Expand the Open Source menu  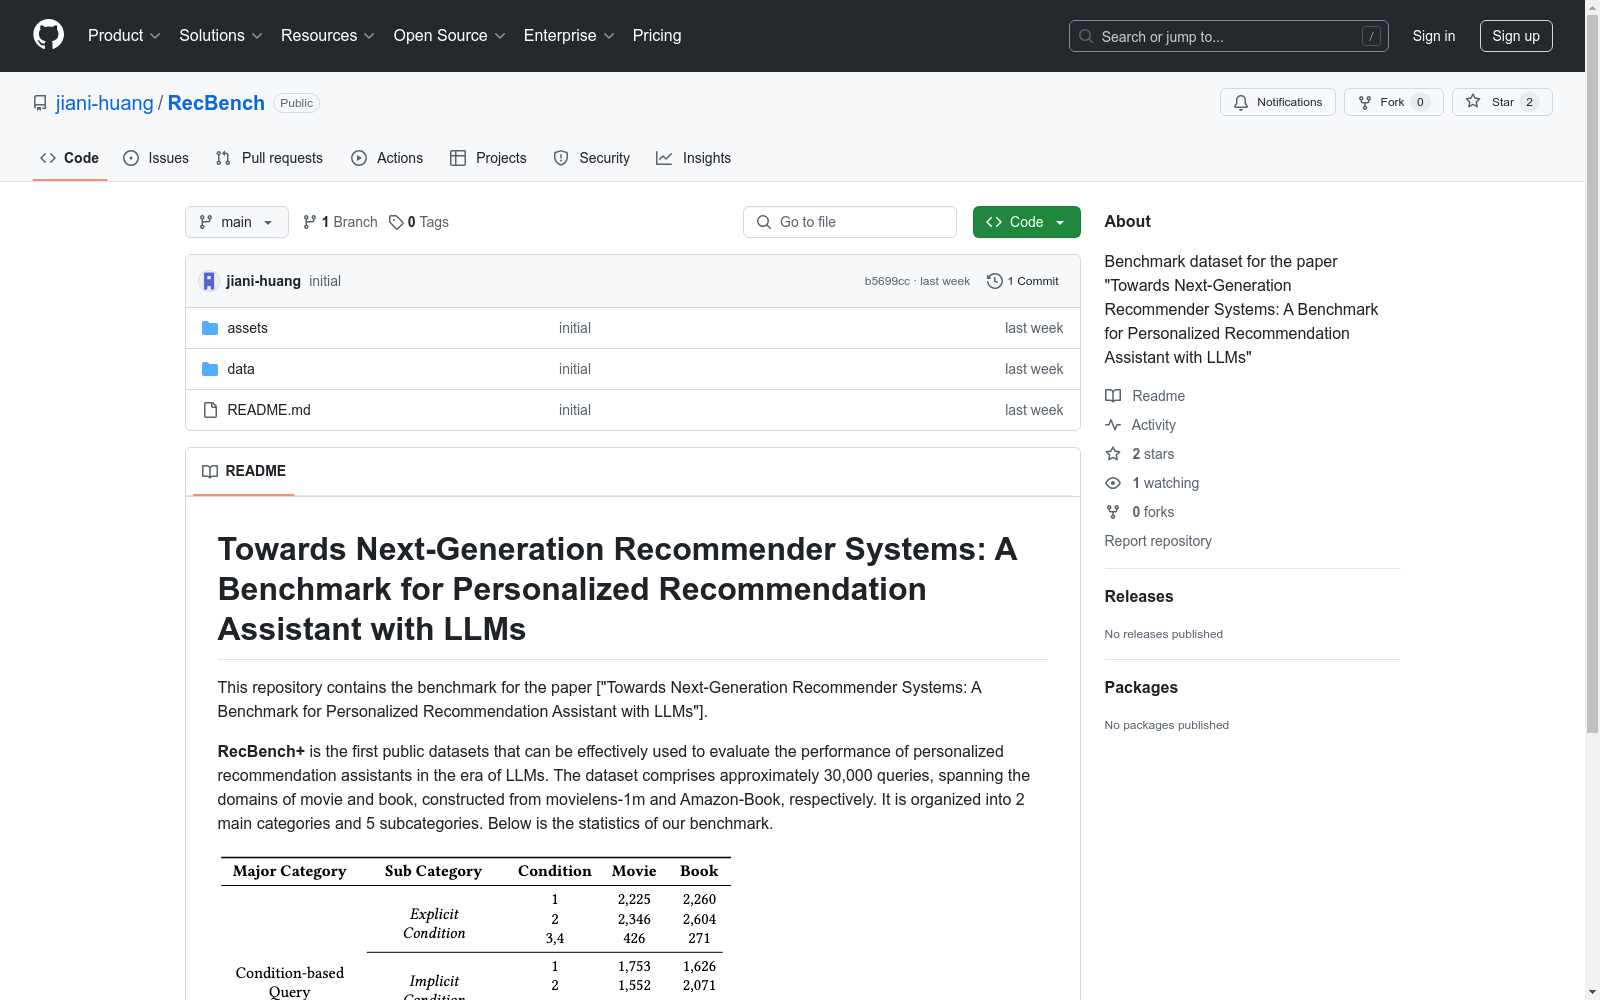pos(450,36)
